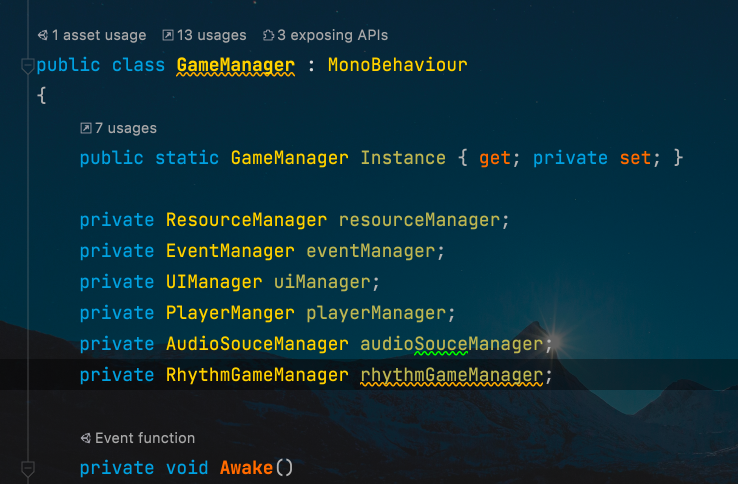This screenshot has height=484, width=738.
Task: Click the Unity icon beside 1 asset usage
Action: [43, 35]
